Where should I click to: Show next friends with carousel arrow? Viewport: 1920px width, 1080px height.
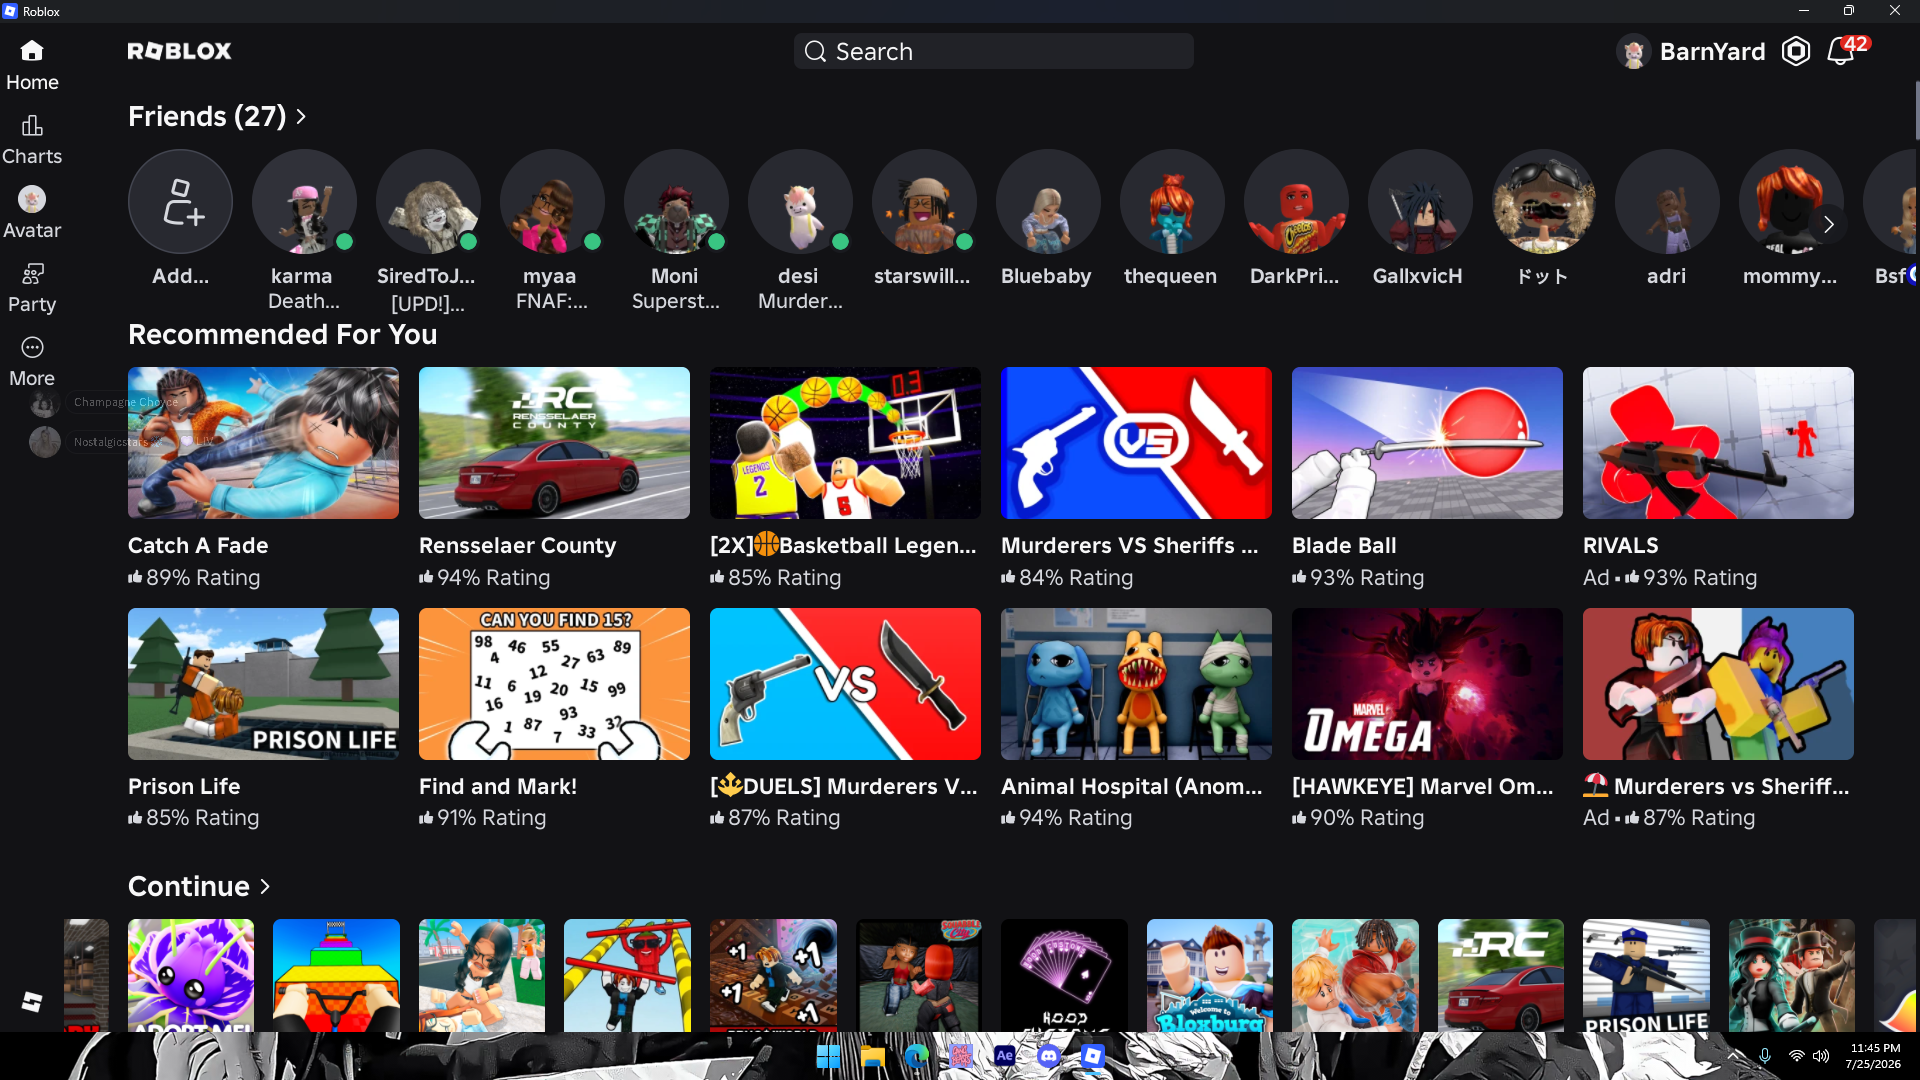click(x=1828, y=224)
